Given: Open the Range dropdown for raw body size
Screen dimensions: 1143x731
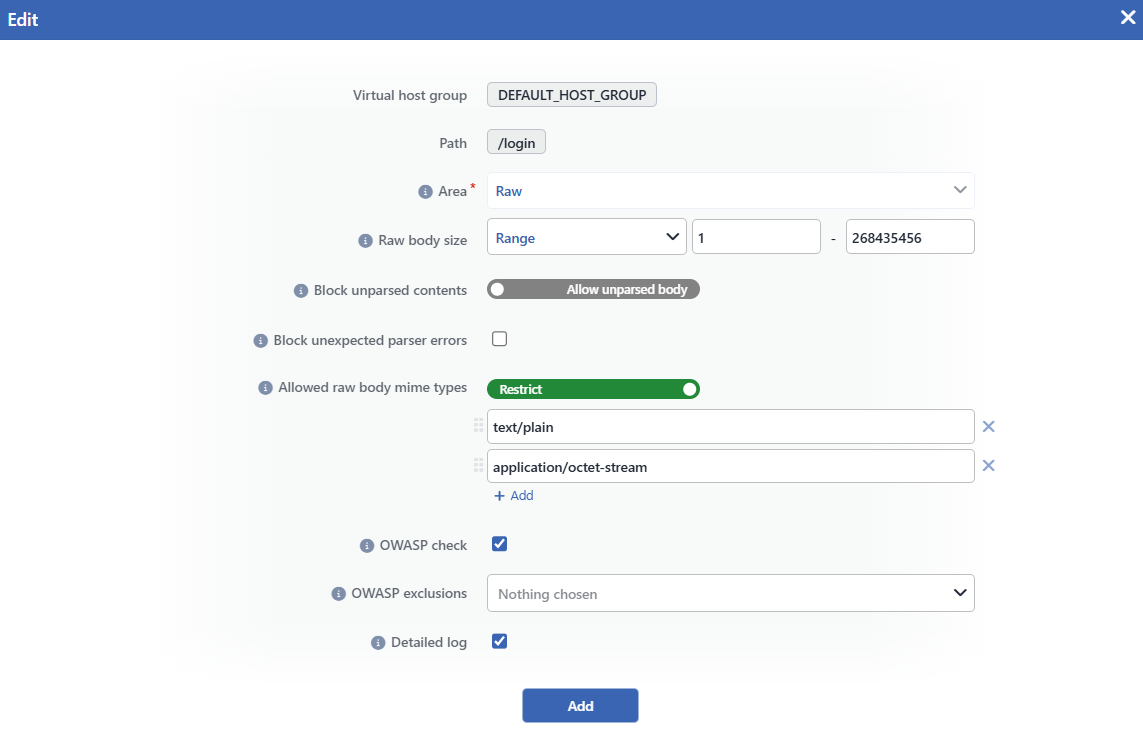Looking at the screenshot, I should 587,237.
